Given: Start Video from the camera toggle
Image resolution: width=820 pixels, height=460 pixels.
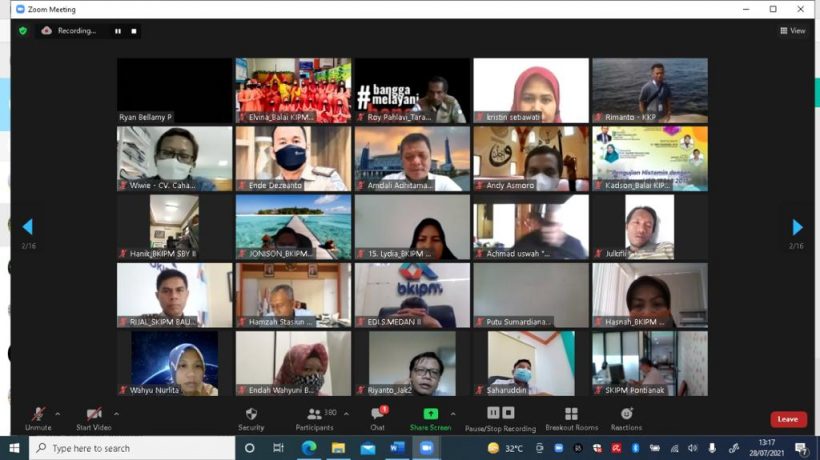Looking at the screenshot, I should coord(94,419).
